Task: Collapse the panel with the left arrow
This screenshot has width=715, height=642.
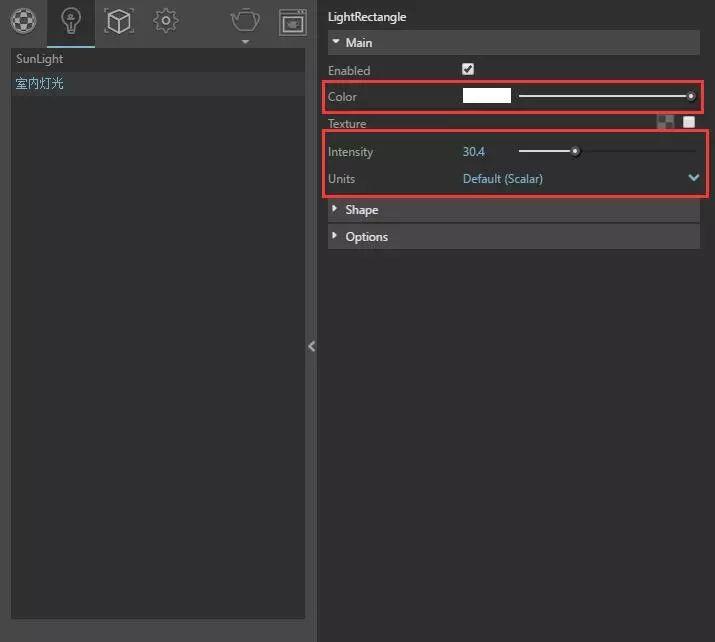Action: [x=311, y=347]
